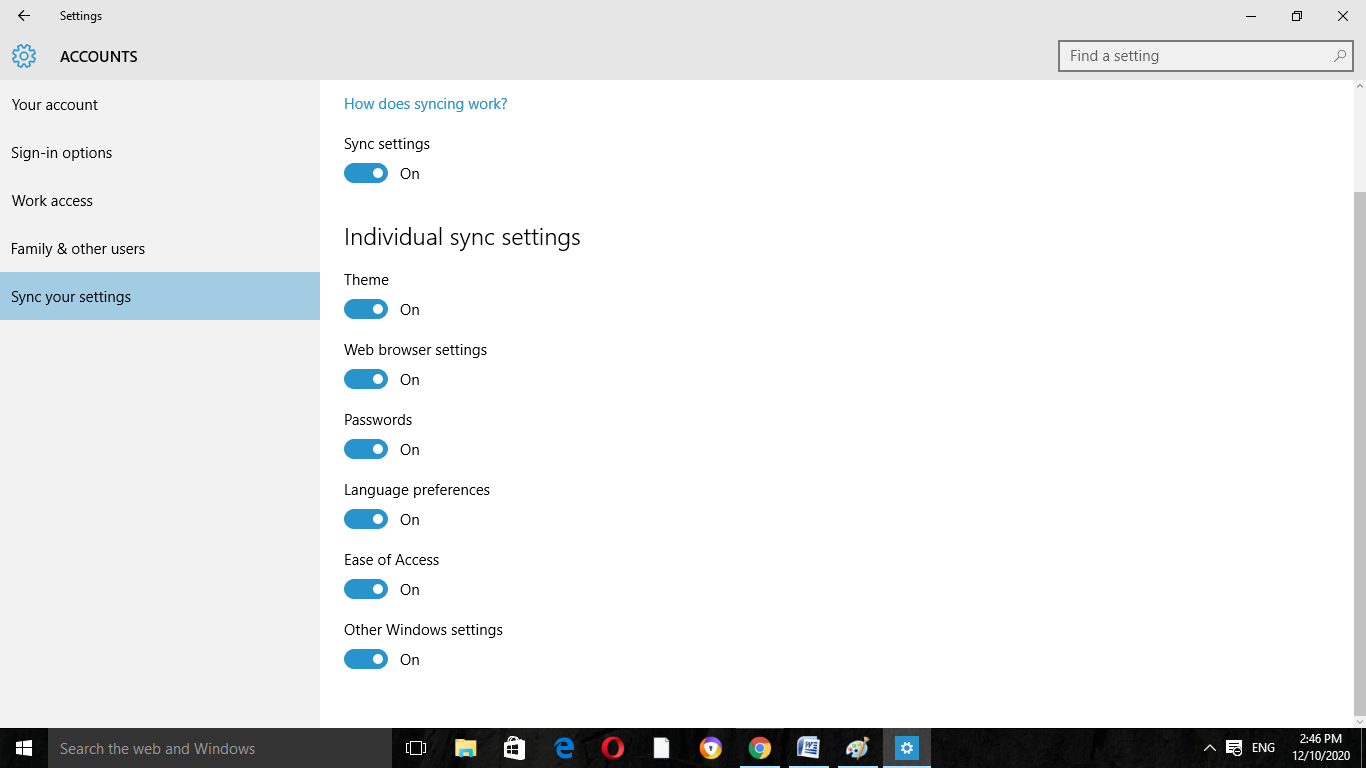The width and height of the screenshot is (1366, 768).
Task: Open the Windows Store taskbar icon
Action: [x=515, y=748]
